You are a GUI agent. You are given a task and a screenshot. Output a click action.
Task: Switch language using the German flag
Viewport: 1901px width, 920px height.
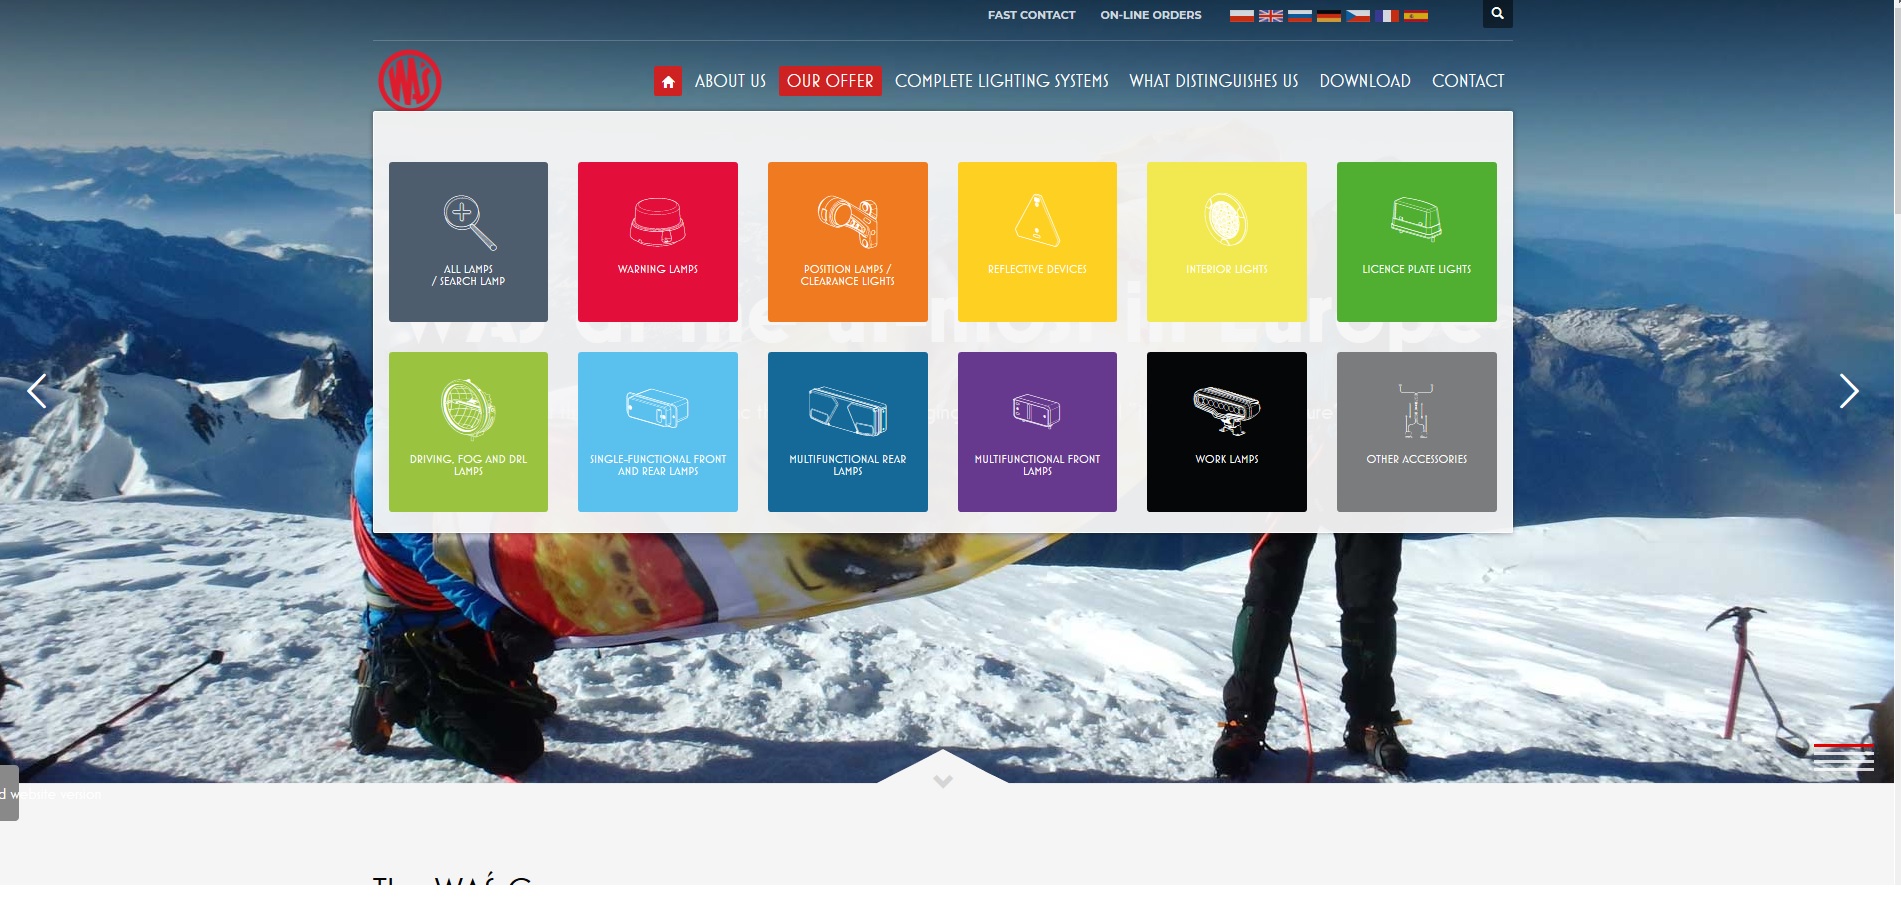click(1328, 16)
